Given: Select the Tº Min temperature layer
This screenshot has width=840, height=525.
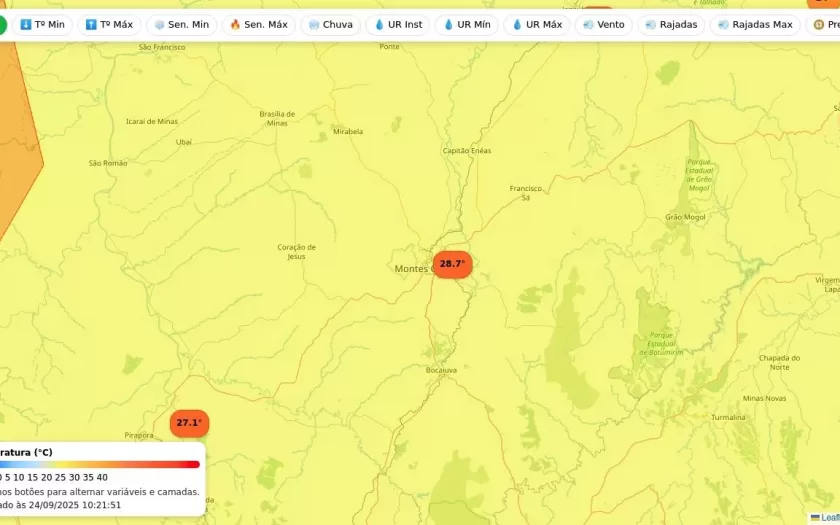Looking at the screenshot, I should click(42, 24).
